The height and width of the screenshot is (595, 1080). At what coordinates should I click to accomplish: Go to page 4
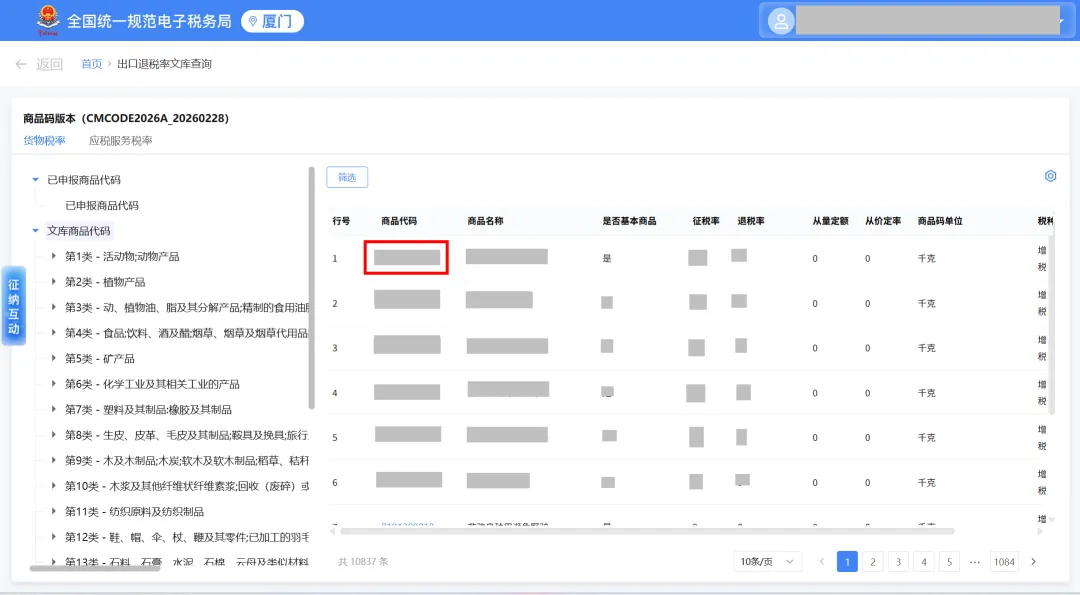click(924, 562)
